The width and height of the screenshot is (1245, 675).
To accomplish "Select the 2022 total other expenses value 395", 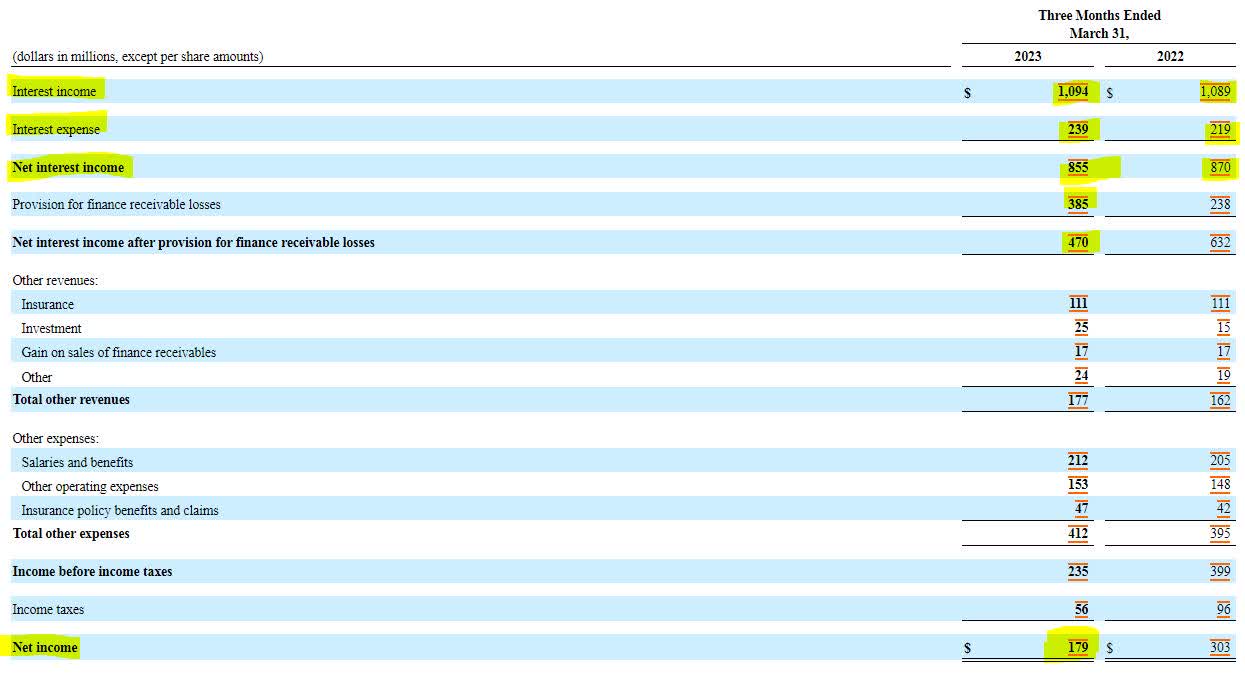I will click(x=1220, y=534).
